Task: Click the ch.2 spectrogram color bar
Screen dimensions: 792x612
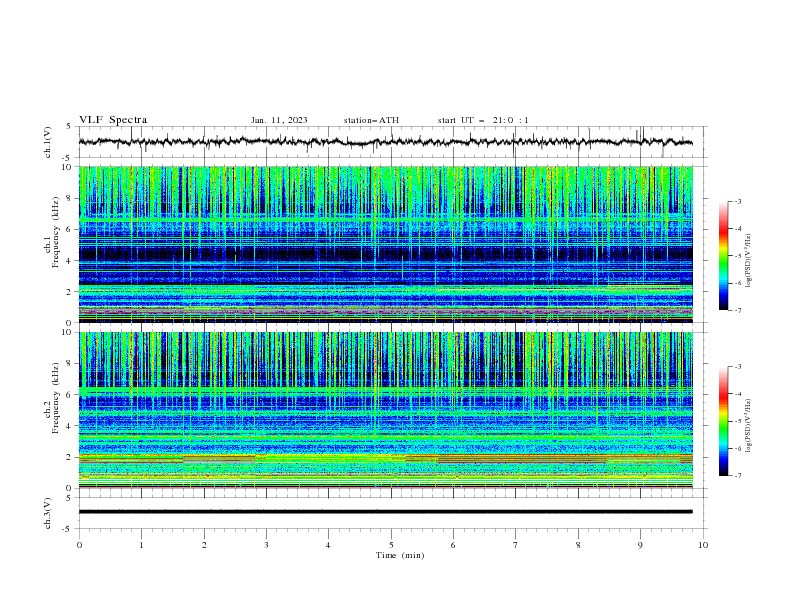Action: tap(724, 421)
